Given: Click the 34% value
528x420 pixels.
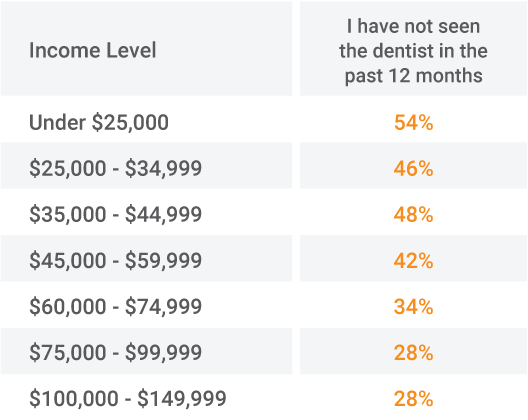Looking at the screenshot, I should (413, 307).
